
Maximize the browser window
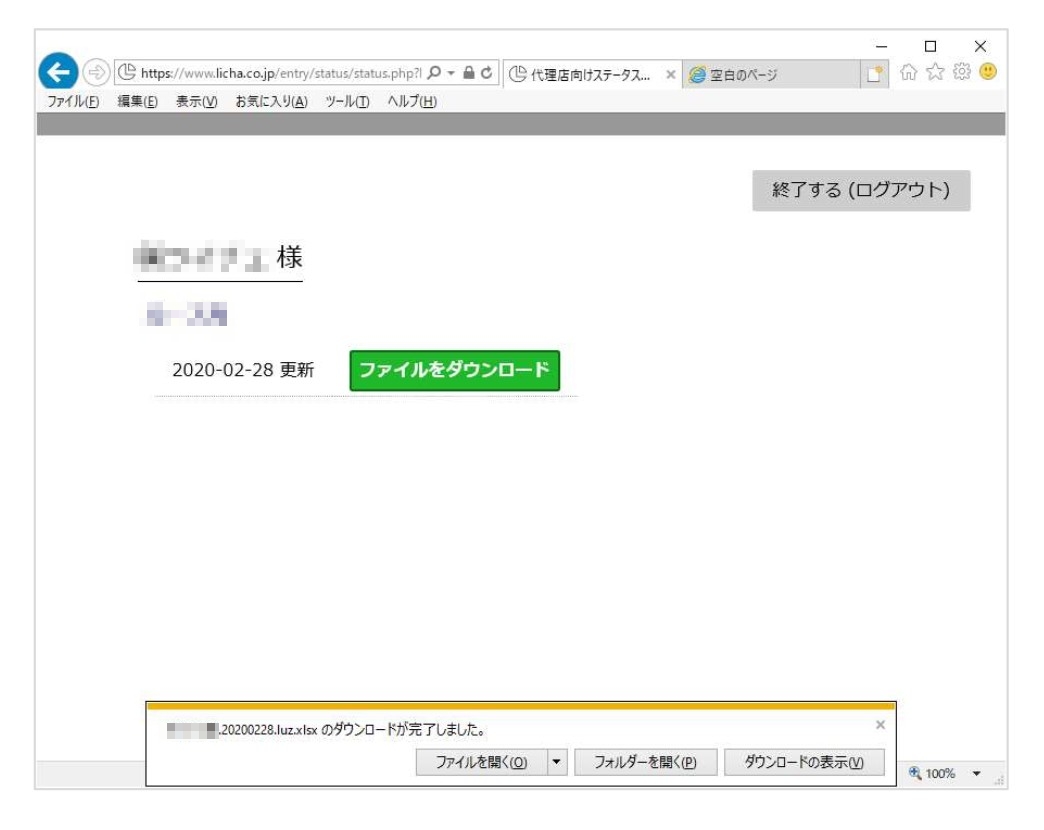930,47
